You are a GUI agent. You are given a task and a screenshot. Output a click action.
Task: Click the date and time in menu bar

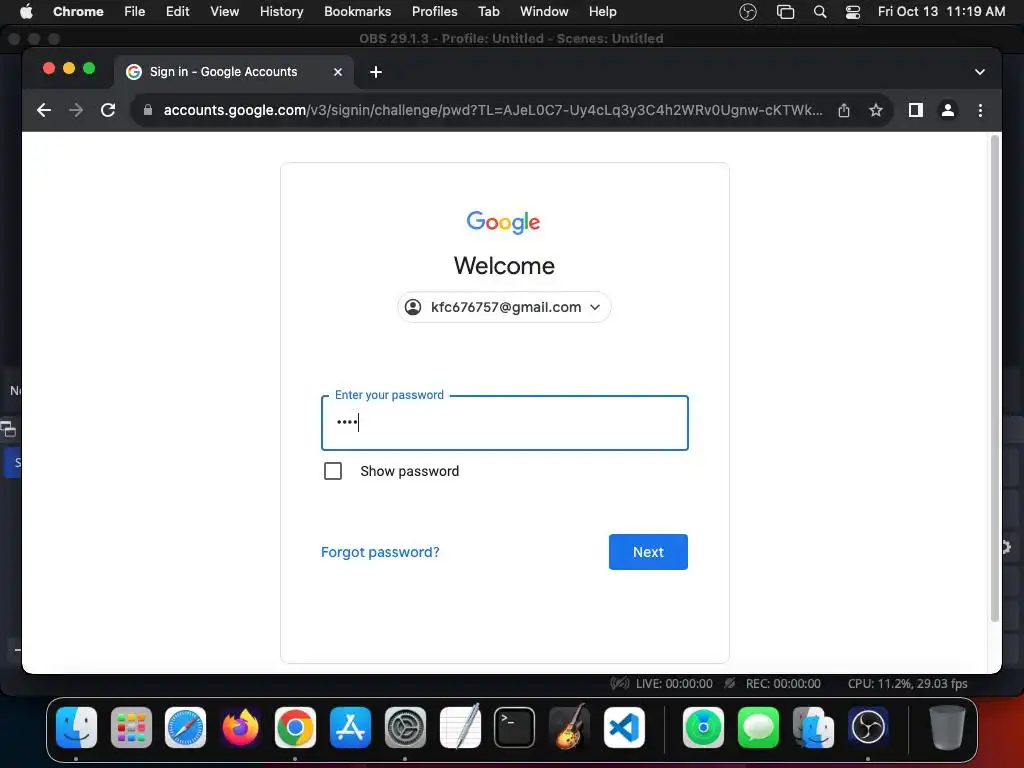941,11
